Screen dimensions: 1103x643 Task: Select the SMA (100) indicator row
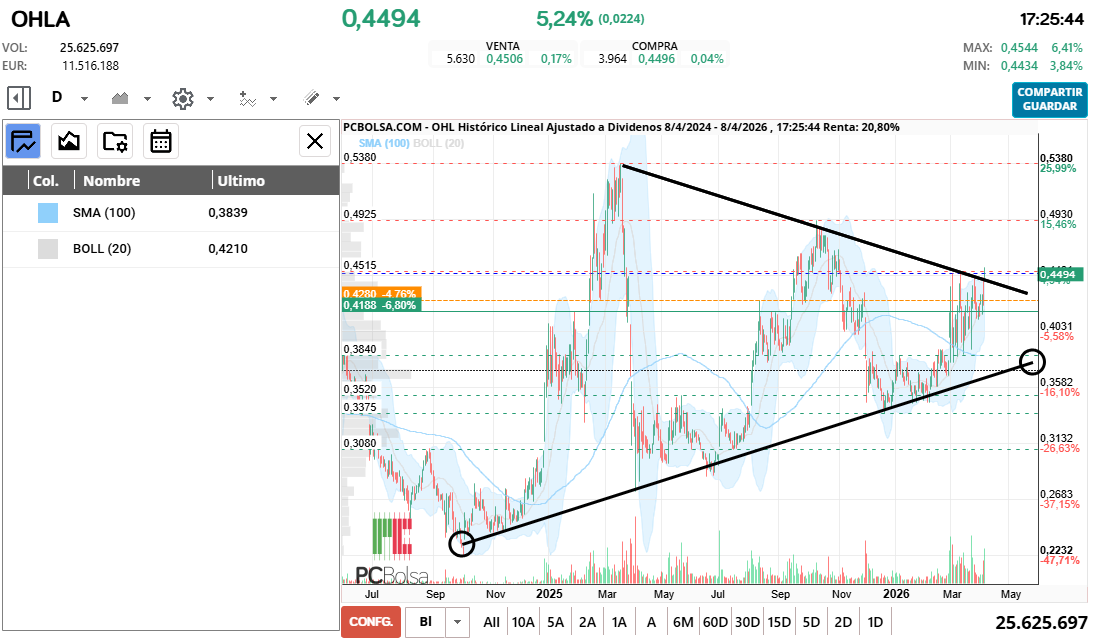coord(171,213)
